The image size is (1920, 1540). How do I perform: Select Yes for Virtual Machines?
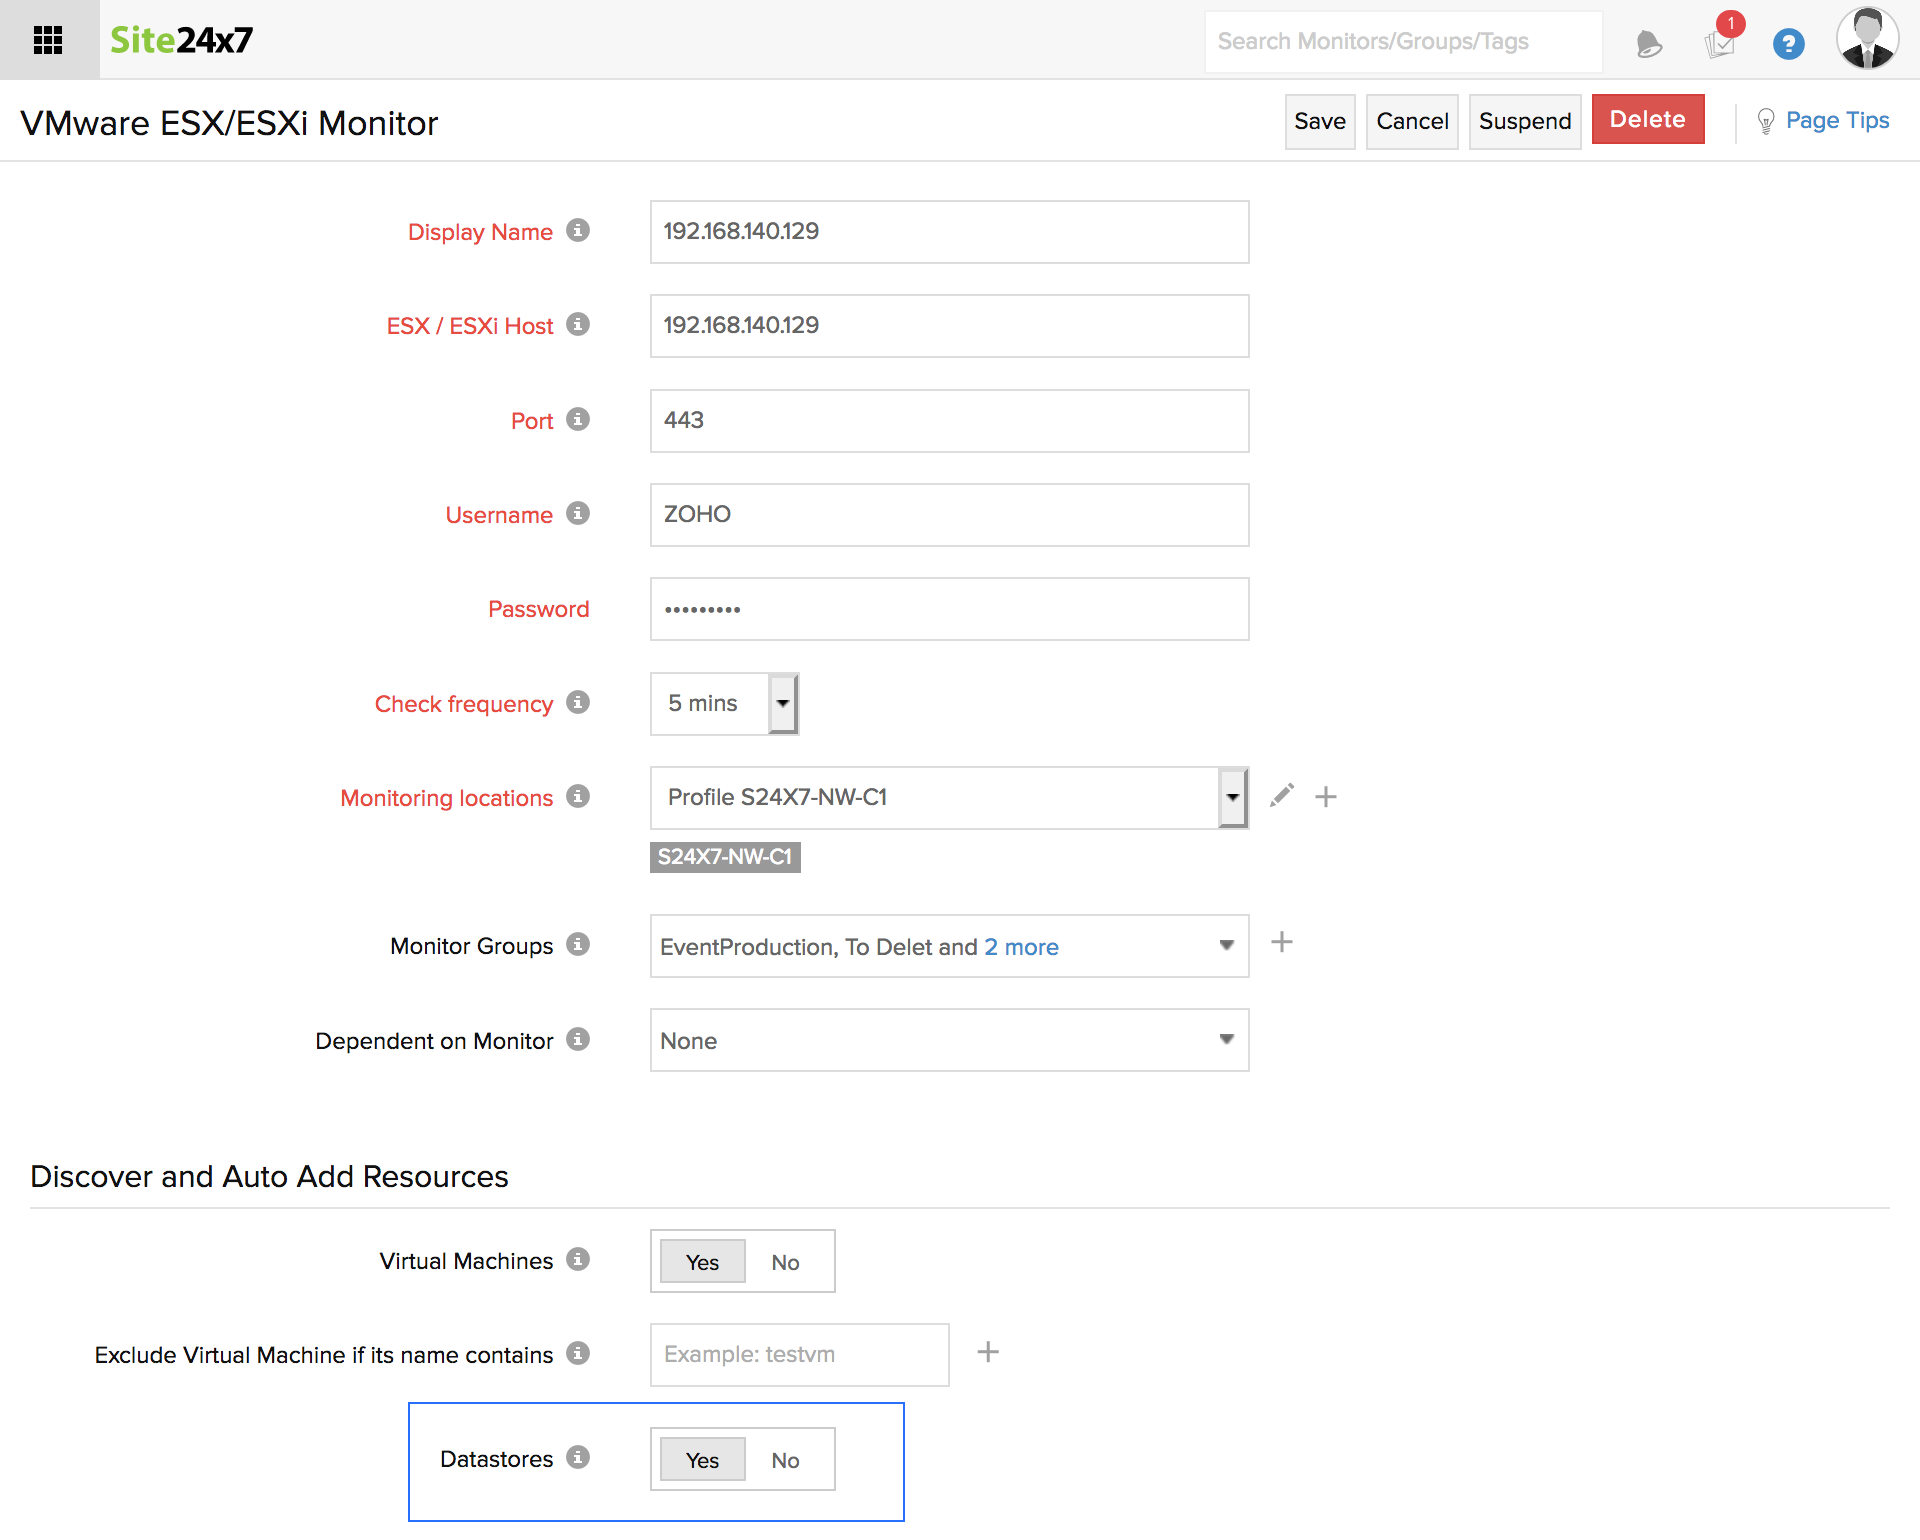click(702, 1262)
